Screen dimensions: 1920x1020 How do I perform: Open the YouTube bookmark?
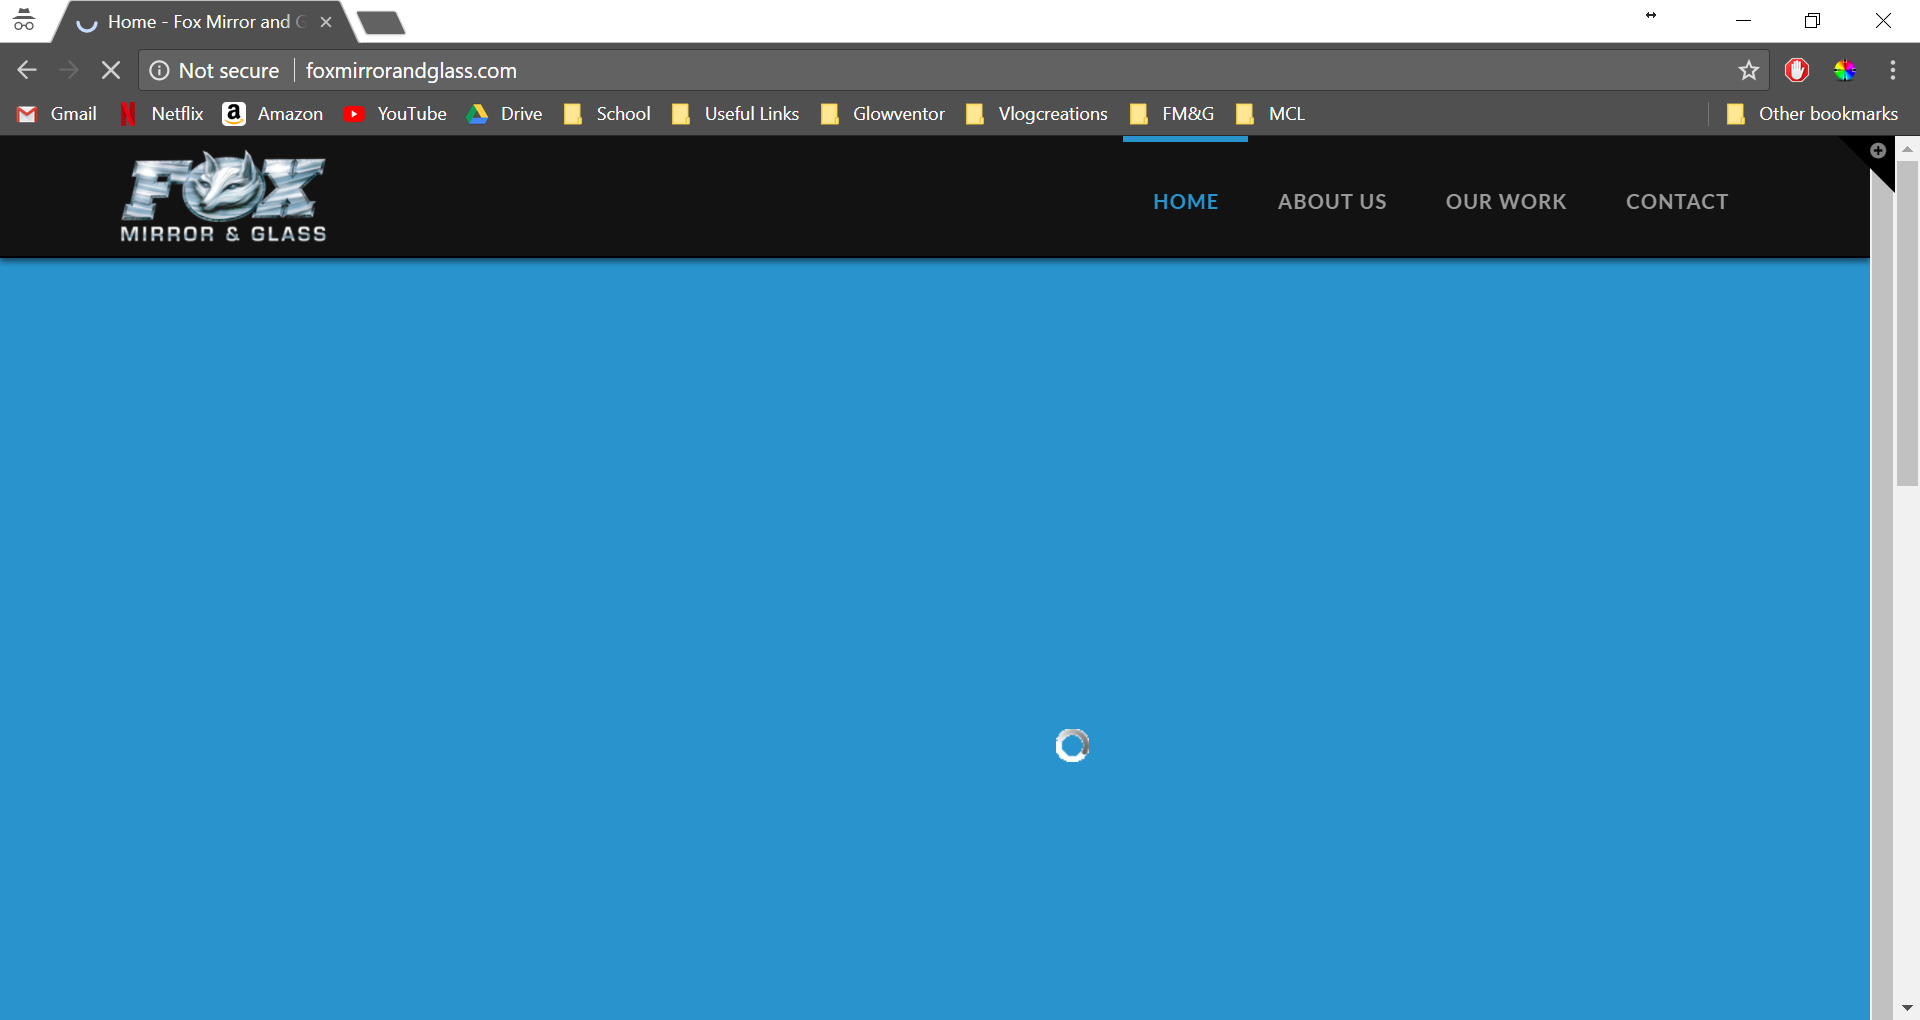(395, 114)
